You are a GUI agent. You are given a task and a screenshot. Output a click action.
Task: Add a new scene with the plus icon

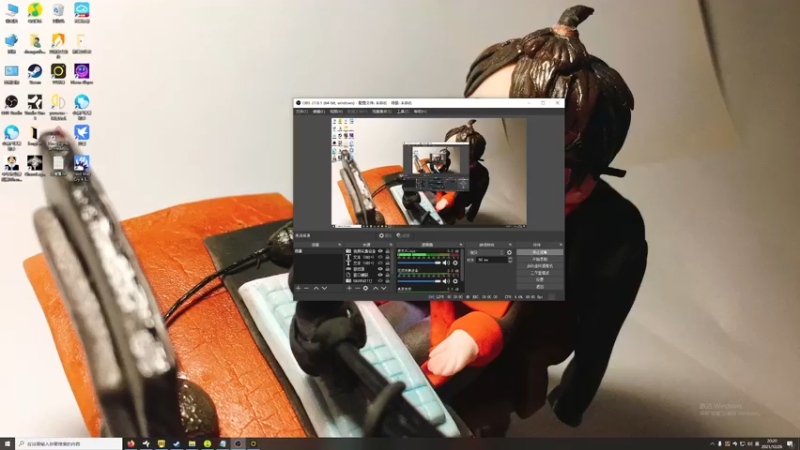pyautogui.click(x=298, y=288)
